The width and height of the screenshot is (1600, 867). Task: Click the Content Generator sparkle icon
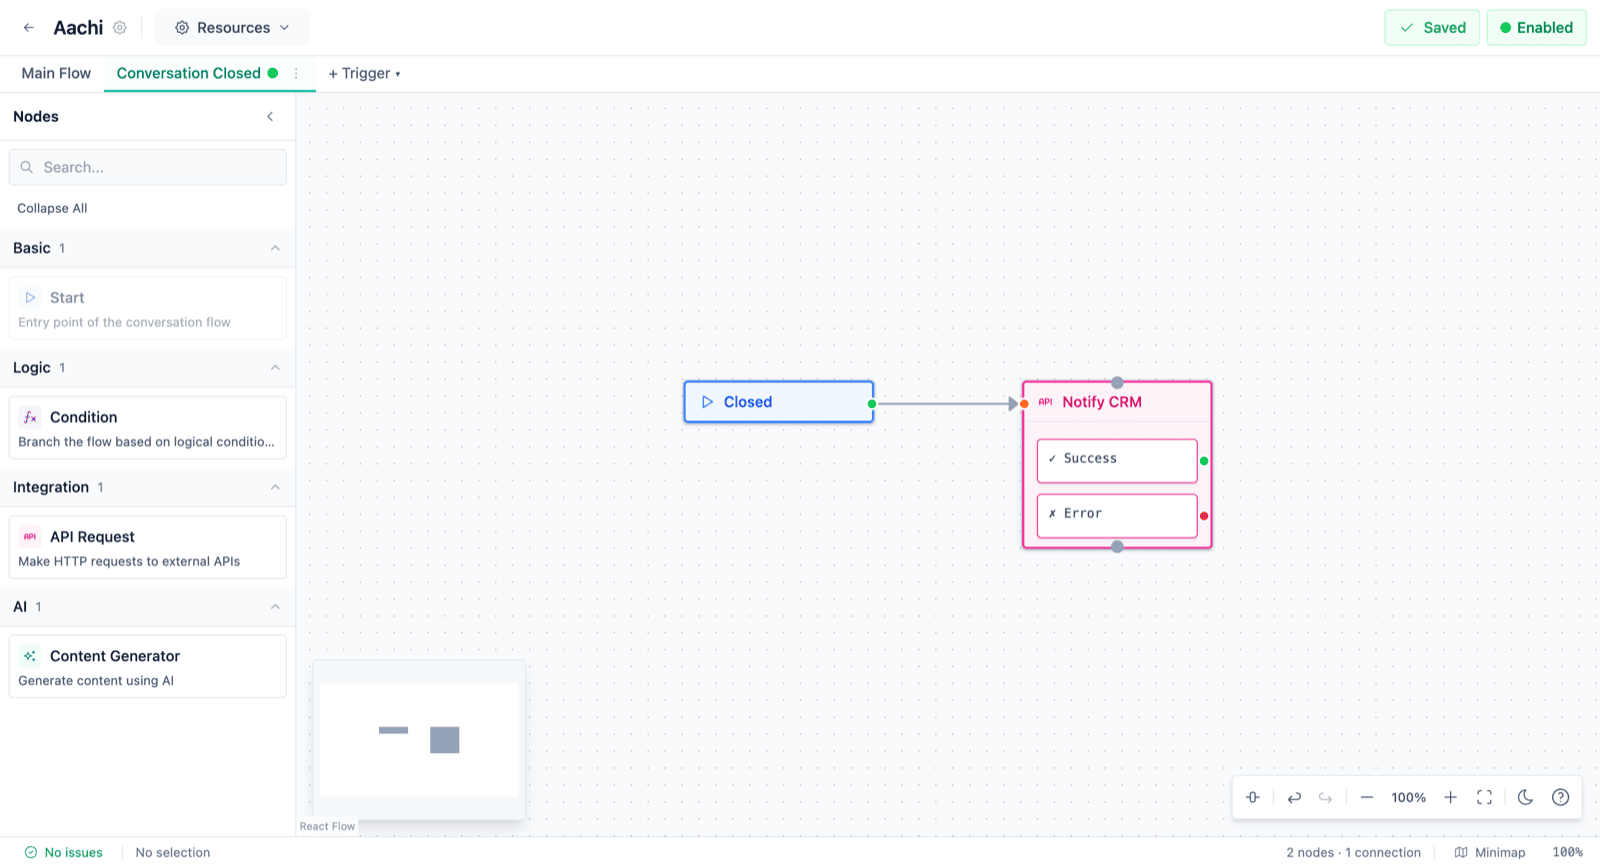tap(30, 656)
